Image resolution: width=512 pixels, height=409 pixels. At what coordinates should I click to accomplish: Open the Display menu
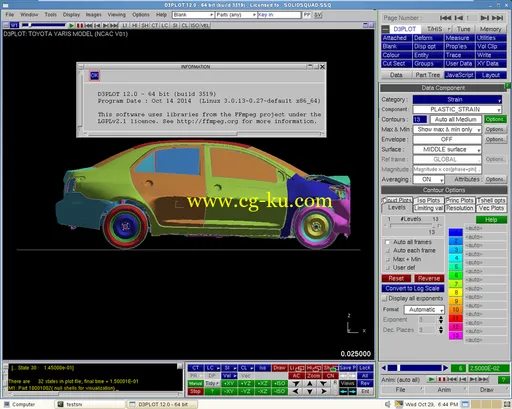[71, 15]
